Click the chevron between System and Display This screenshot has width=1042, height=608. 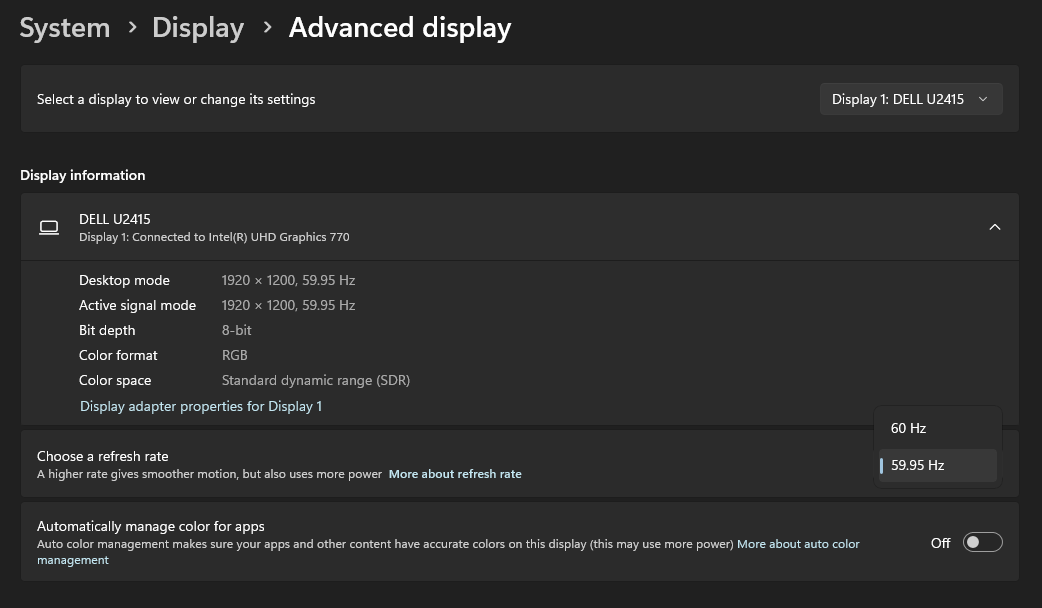coord(132,28)
